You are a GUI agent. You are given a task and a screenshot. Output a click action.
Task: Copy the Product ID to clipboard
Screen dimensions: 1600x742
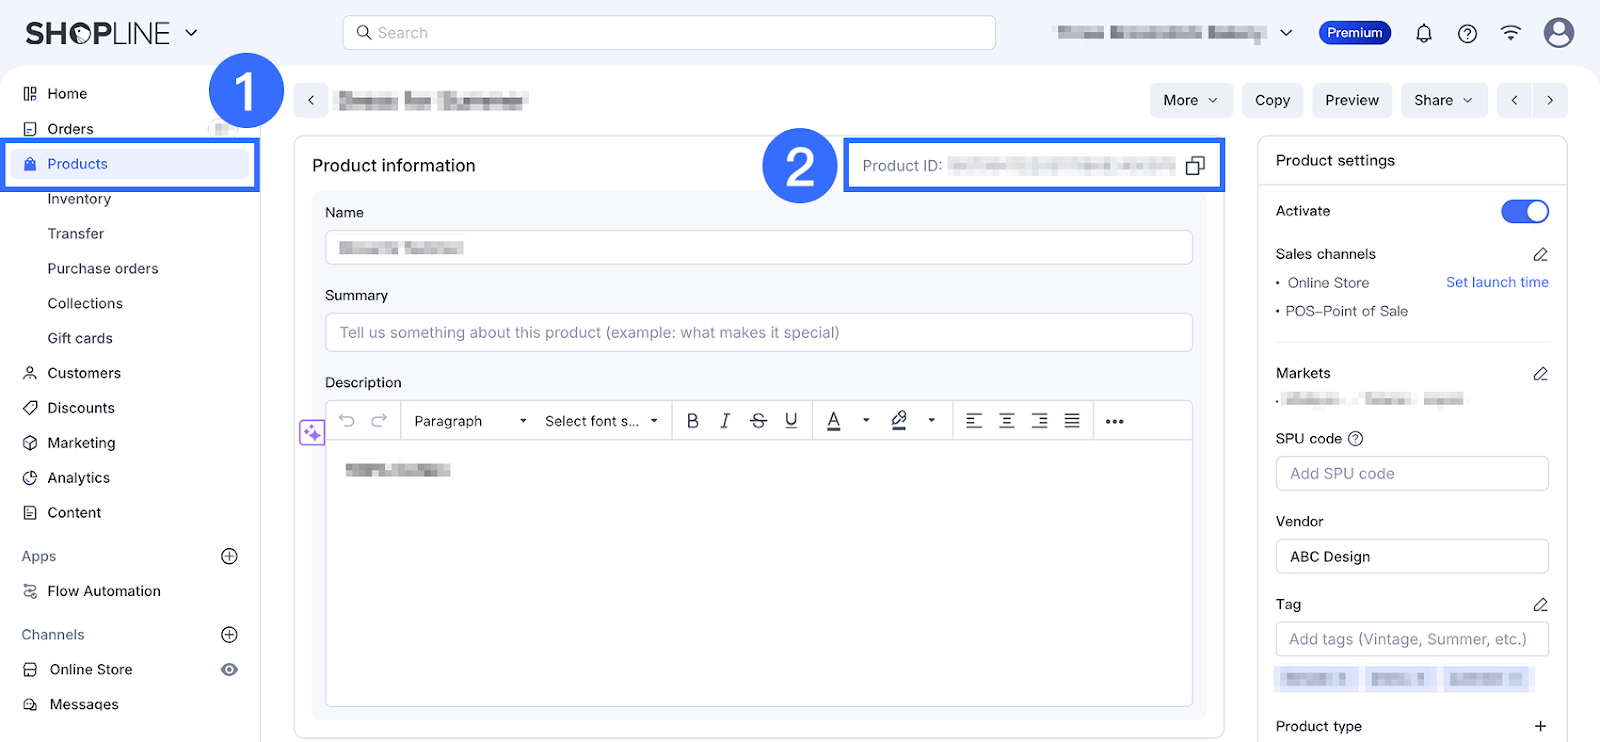(x=1195, y=166)
